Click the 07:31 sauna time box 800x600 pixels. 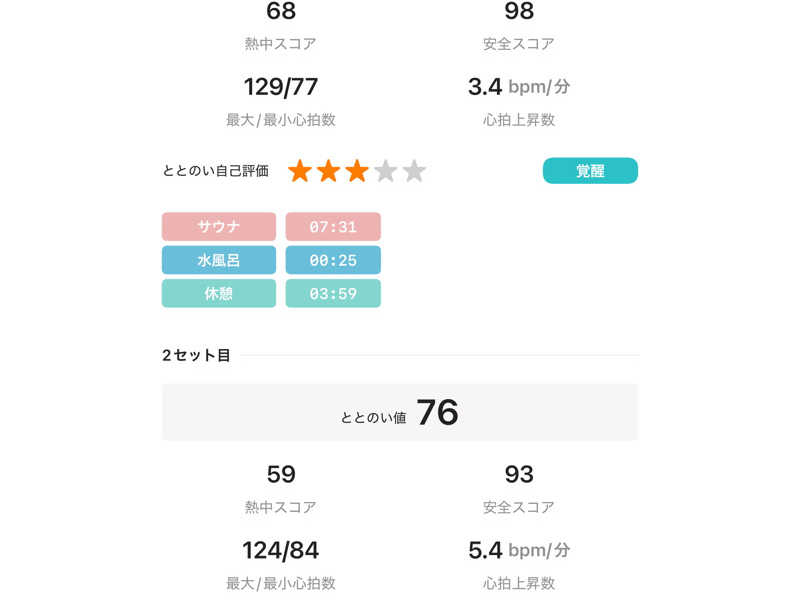click(333, 226)
